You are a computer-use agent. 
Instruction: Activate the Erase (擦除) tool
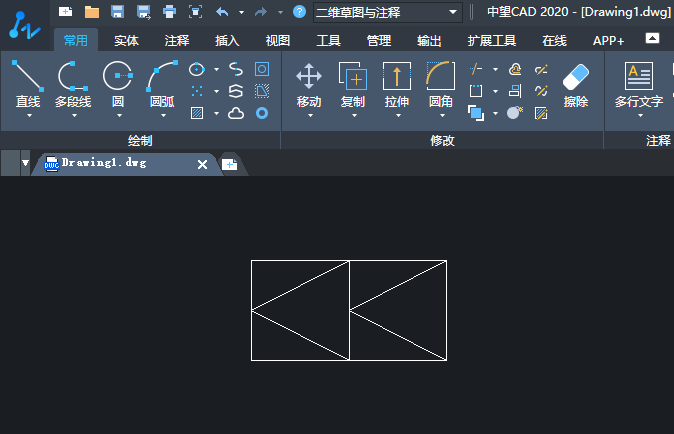[x=576, y=85]
